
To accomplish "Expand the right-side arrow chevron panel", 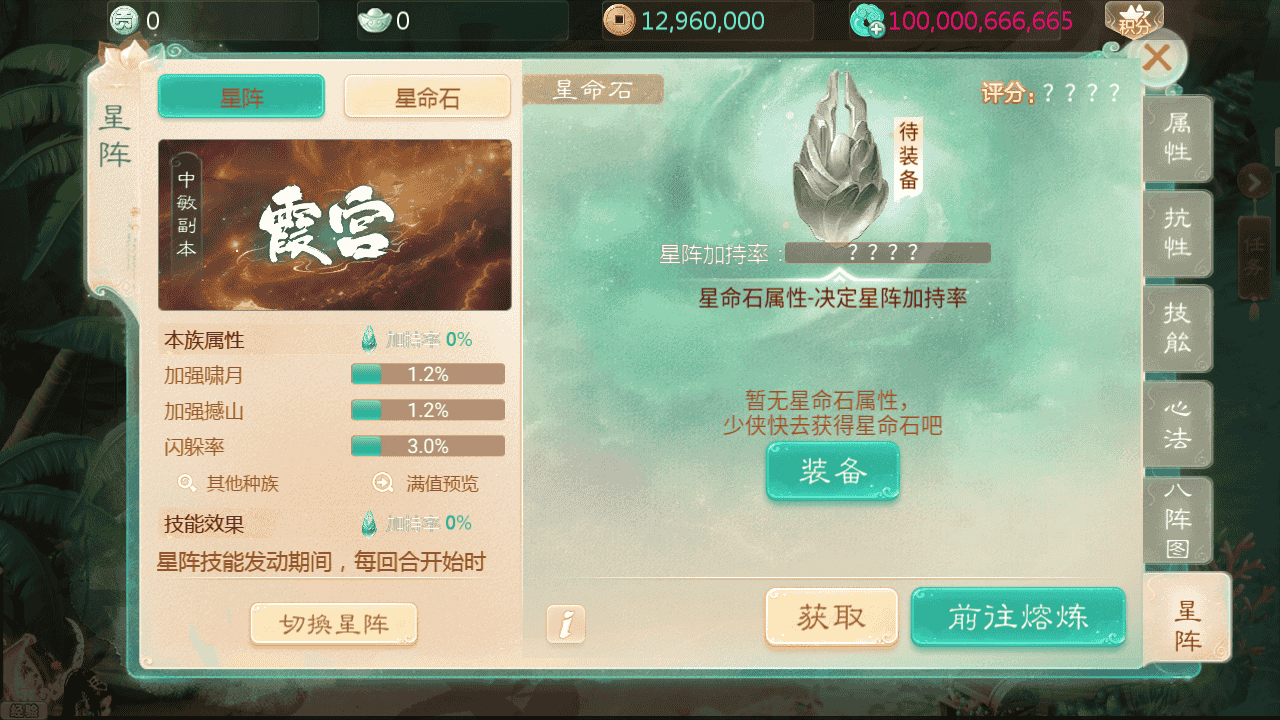I will coord(1254,182).
